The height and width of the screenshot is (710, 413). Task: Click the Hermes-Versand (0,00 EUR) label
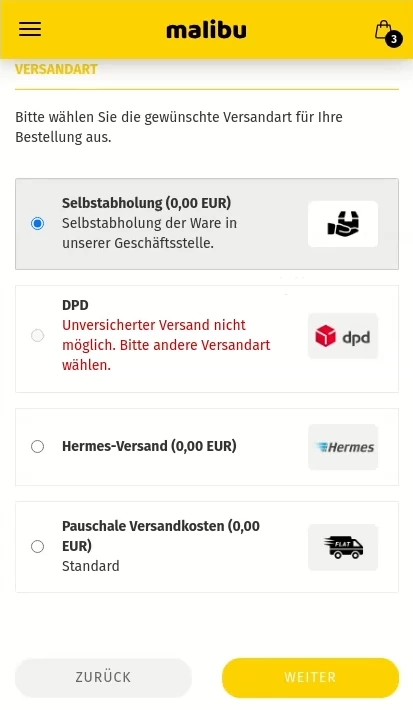click(x=149, y=446)
